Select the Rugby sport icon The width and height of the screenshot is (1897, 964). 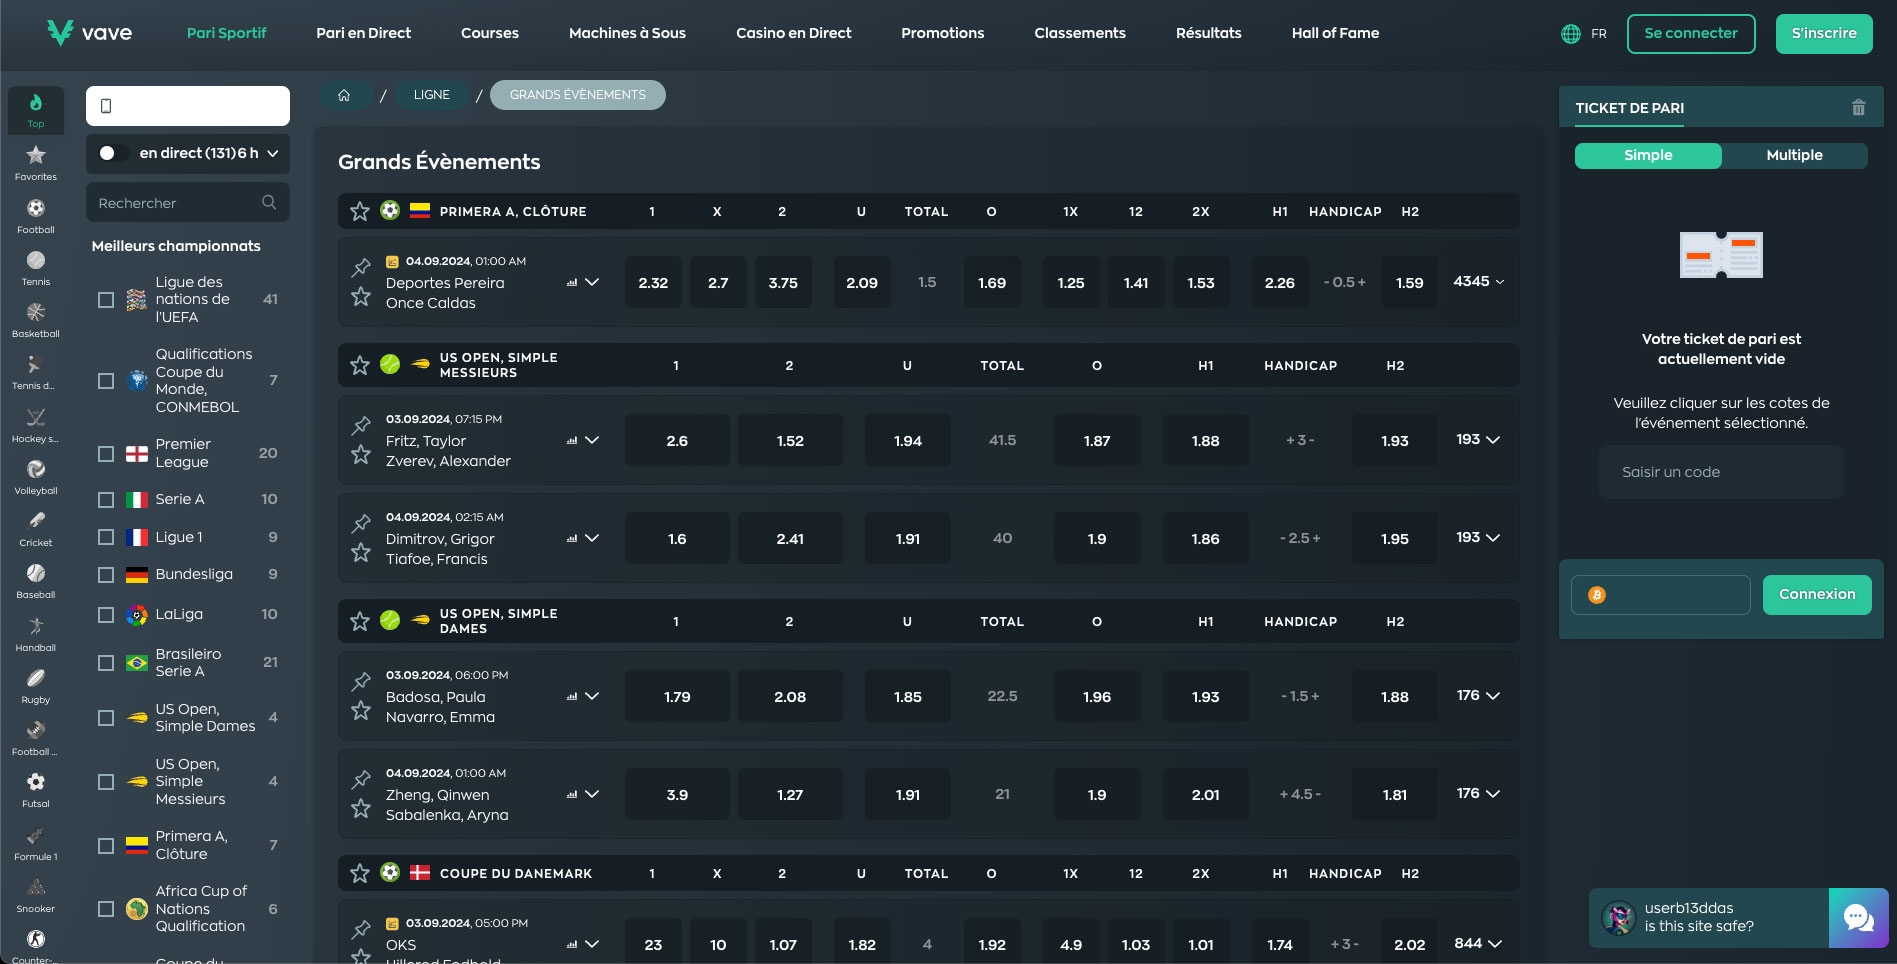36,686
